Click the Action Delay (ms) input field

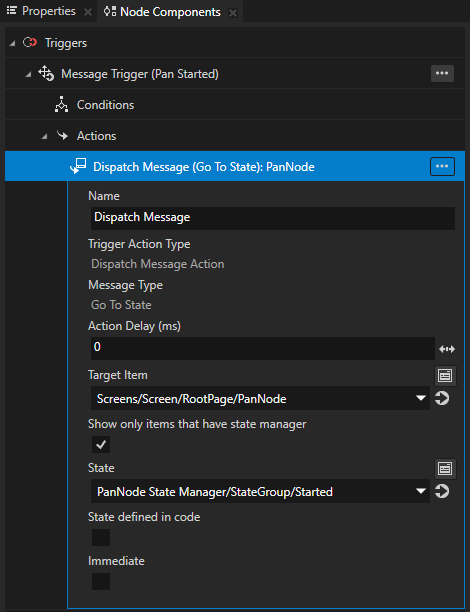pyautogui.click(x=263, y=348)
